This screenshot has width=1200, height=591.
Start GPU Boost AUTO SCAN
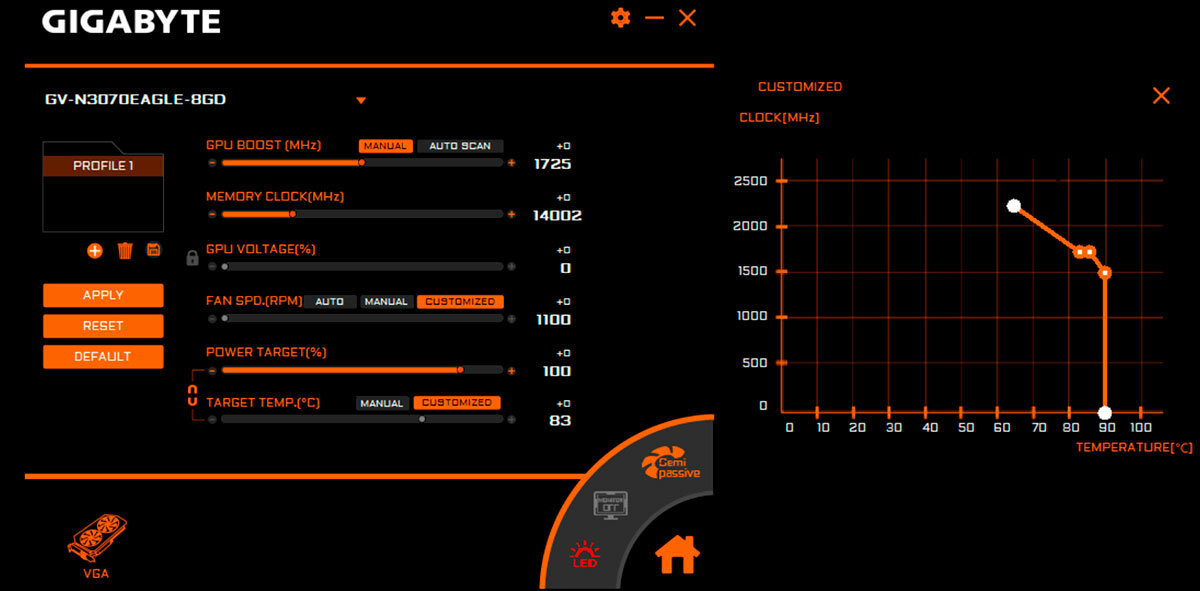coord(460,146)
